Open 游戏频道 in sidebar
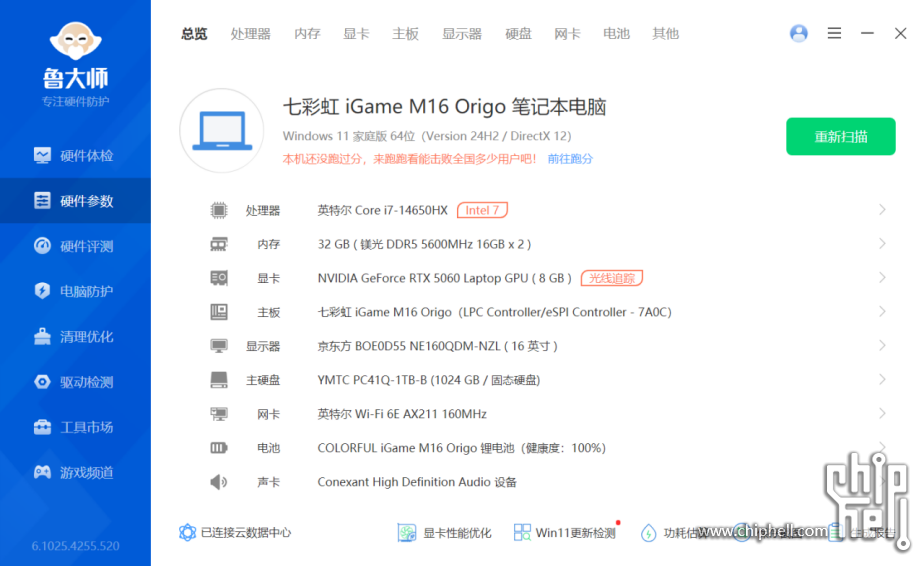This screenshot has width=924, height=566. click(75, 472)
